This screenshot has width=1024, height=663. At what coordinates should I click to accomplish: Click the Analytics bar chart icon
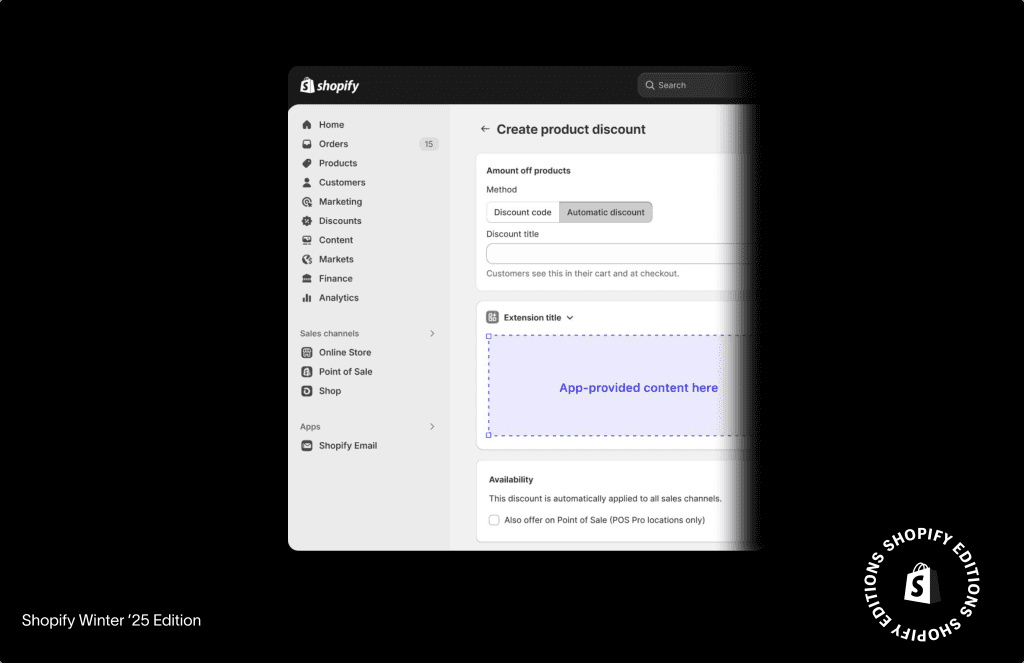point(307,298)
